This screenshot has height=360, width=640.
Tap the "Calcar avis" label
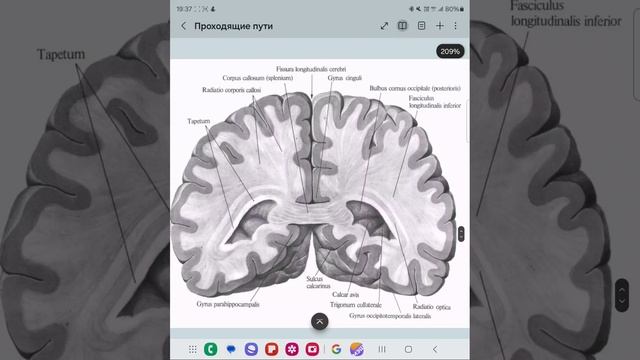point(345,294)
